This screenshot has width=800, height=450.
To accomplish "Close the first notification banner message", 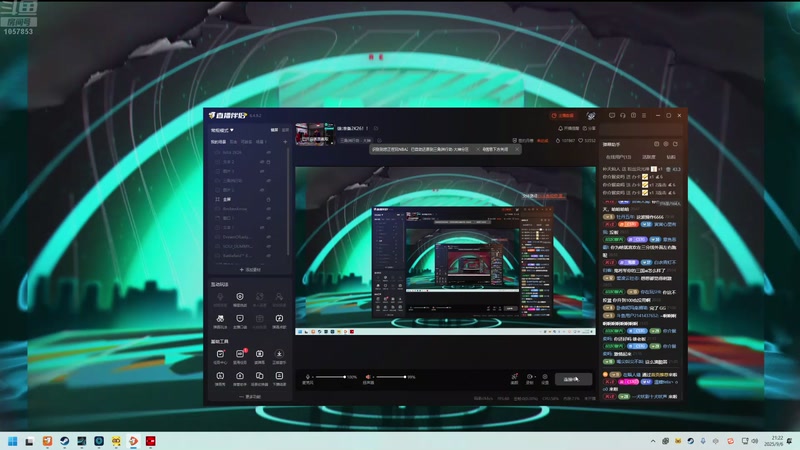I will click(478, 149).
